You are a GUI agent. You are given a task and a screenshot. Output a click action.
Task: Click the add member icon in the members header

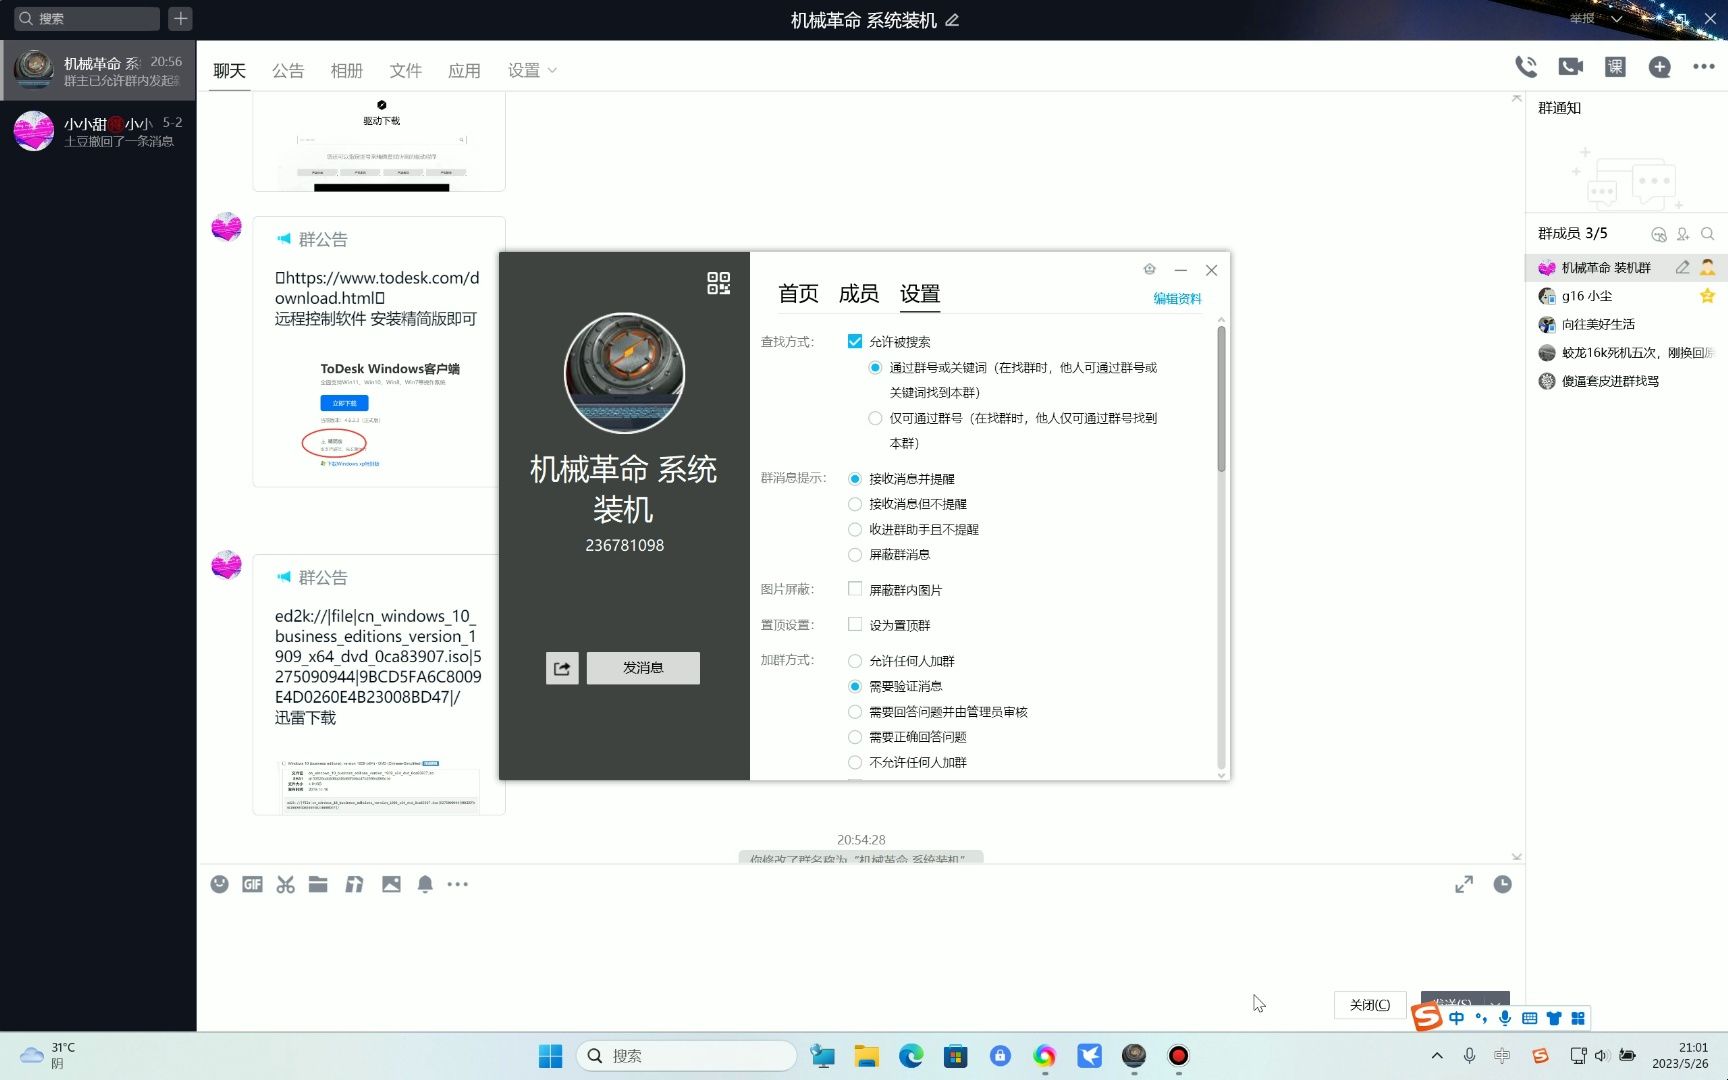1683,234
